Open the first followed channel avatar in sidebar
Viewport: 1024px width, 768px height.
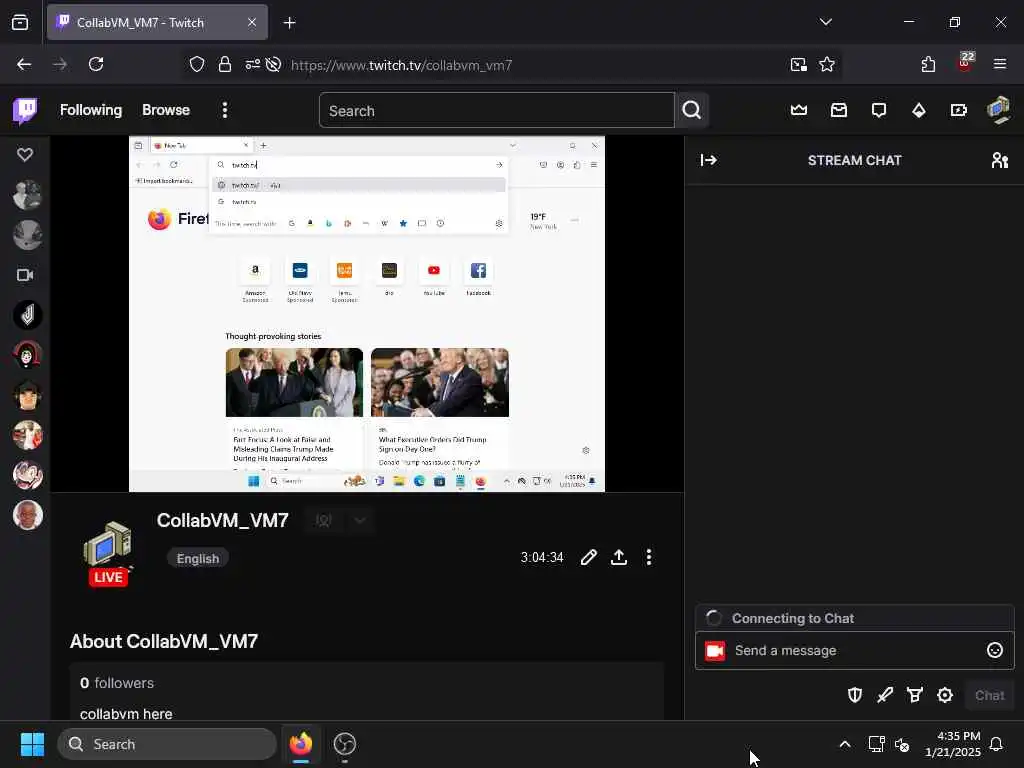27,195
